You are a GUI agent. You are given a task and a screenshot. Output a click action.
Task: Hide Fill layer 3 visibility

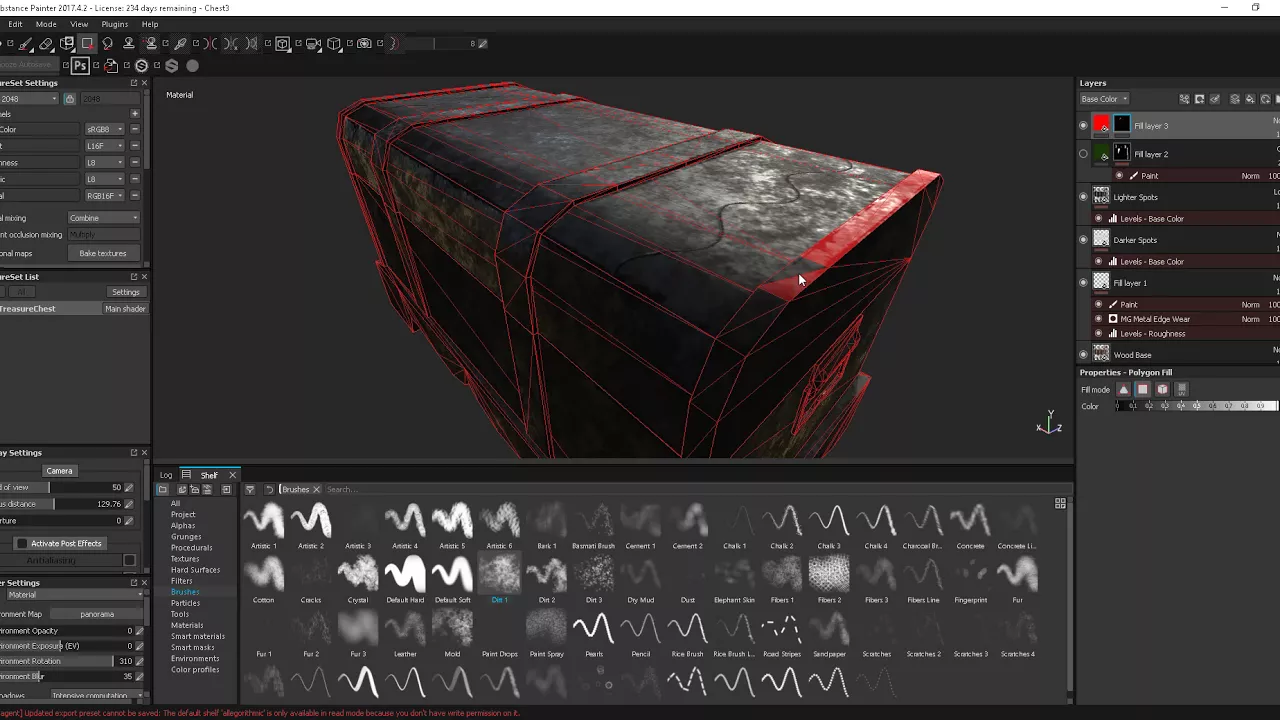click(1083, 125)
